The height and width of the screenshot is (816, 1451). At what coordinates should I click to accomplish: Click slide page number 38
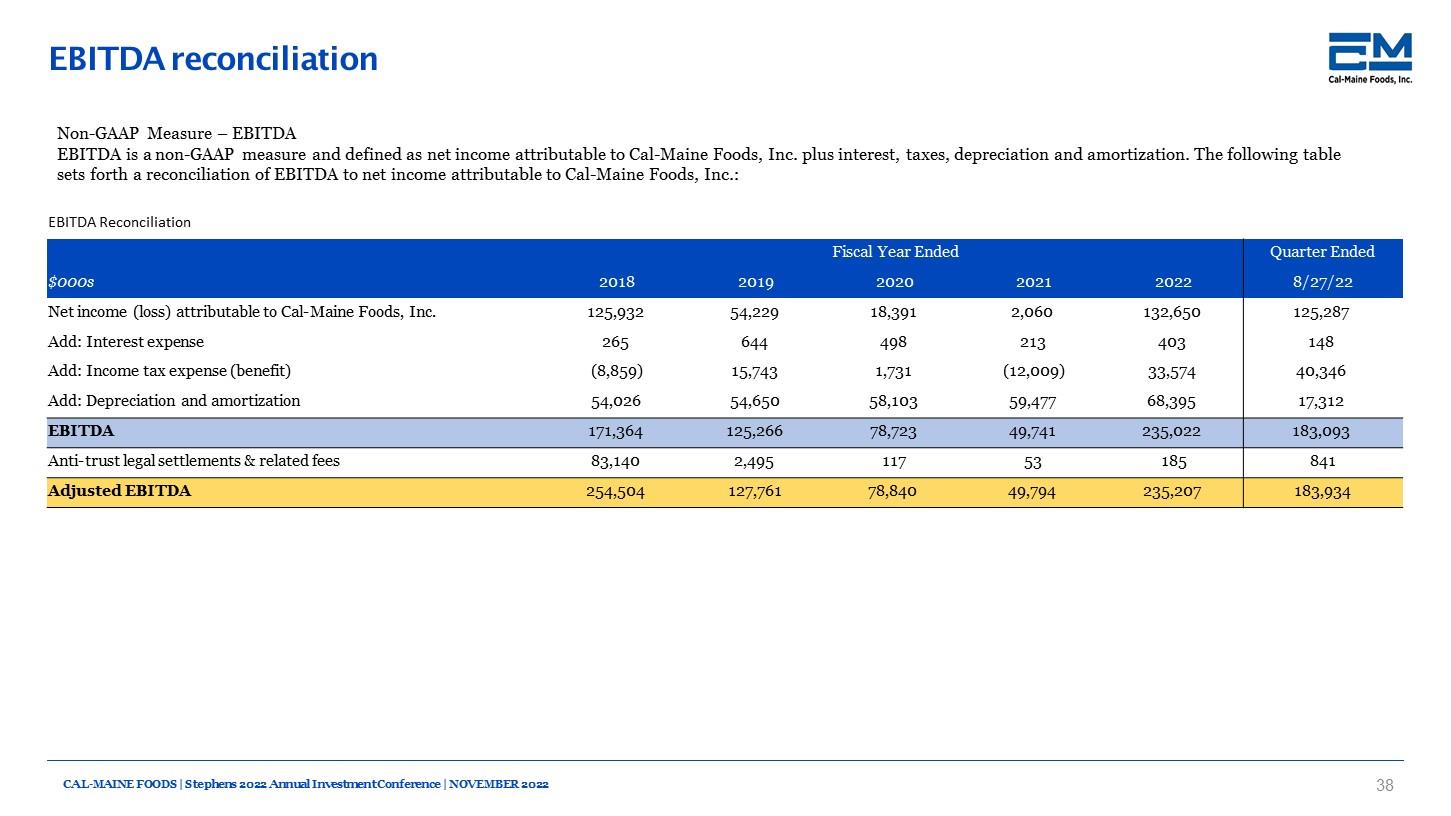(1385, 786)
